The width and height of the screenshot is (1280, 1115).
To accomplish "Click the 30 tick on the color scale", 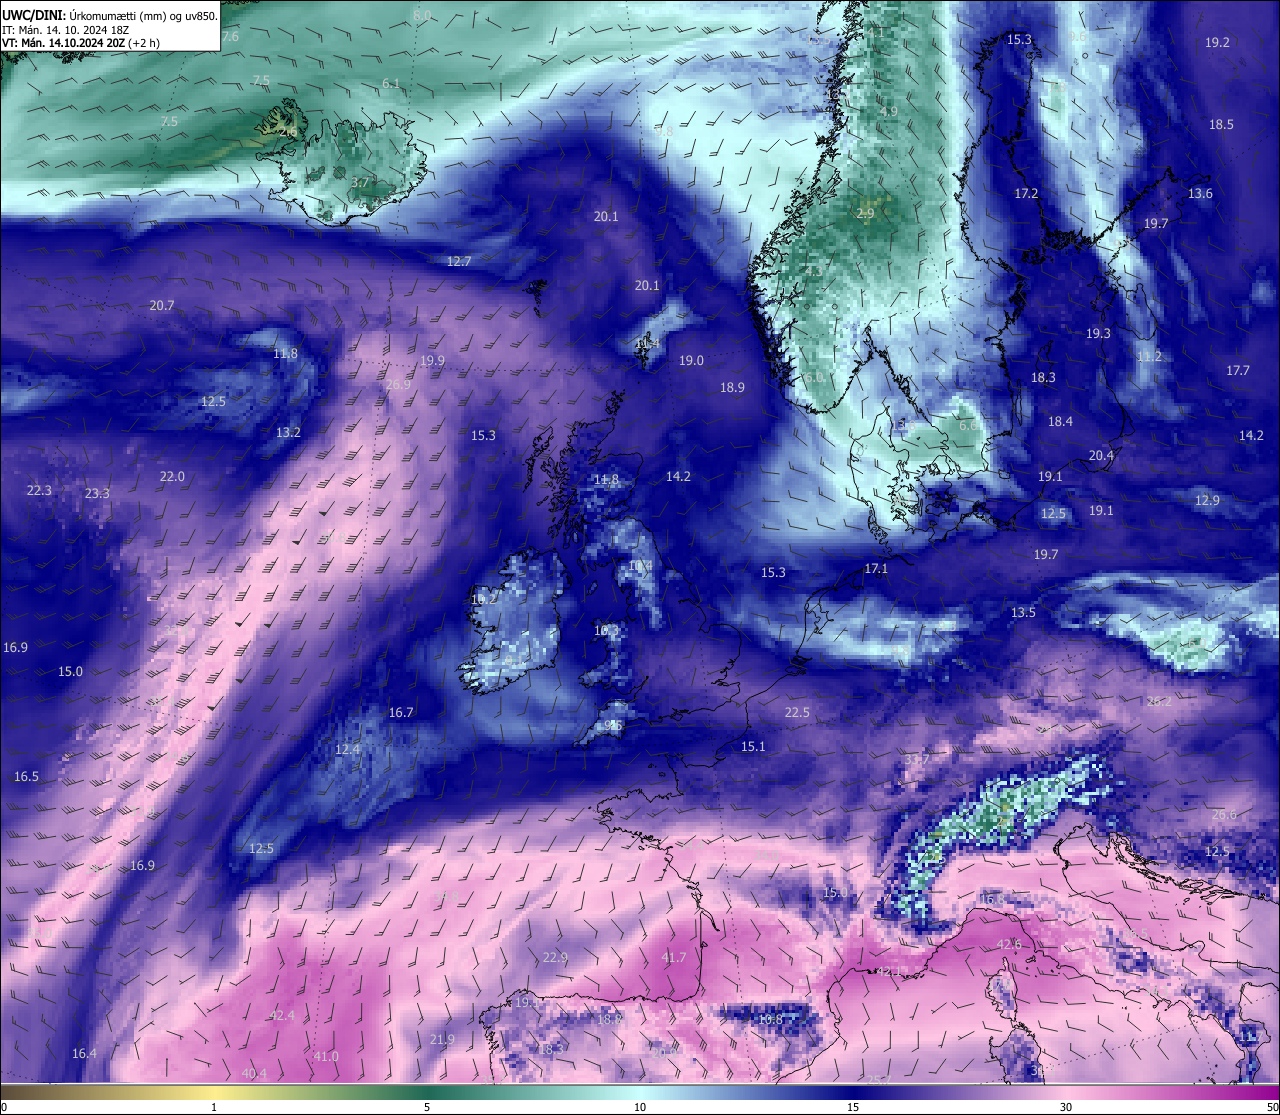I will click(1066, 1106).
